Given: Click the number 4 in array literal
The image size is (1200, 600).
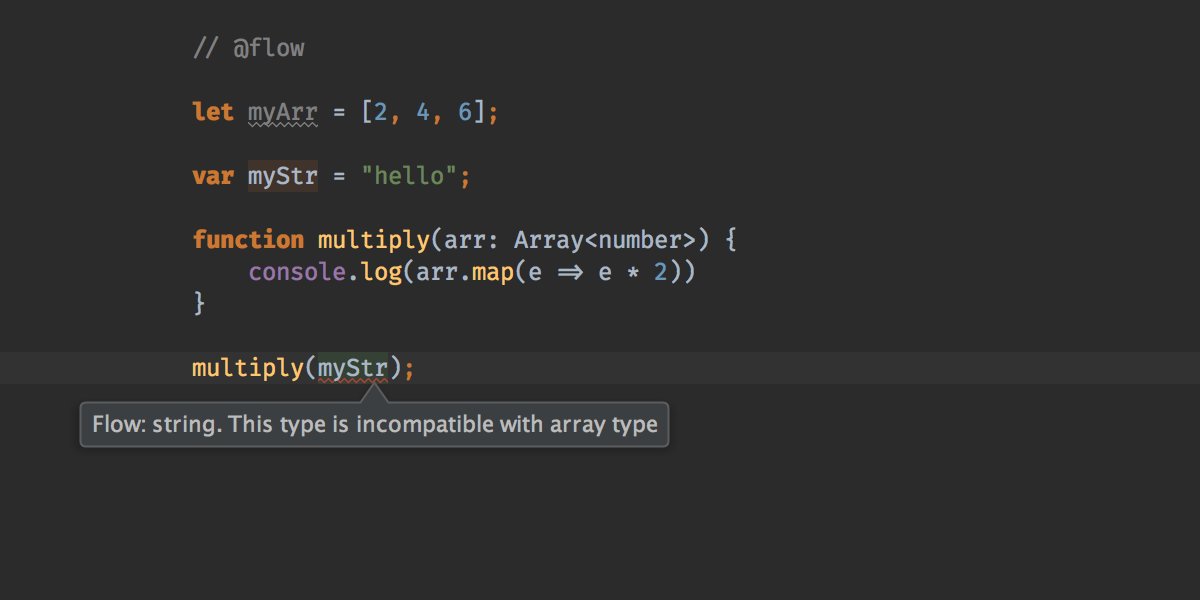Looking at the screenshot, I should coord(423,112).
